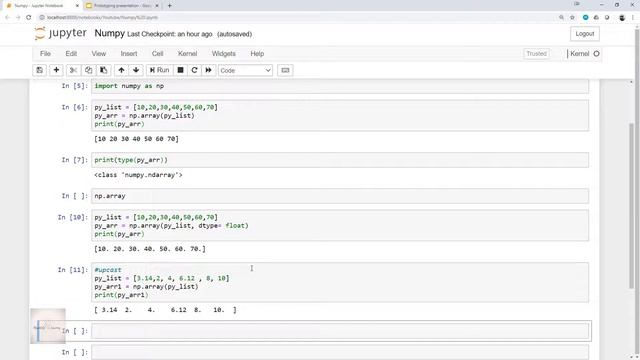Cut selected cells with scissors icon

73,70
